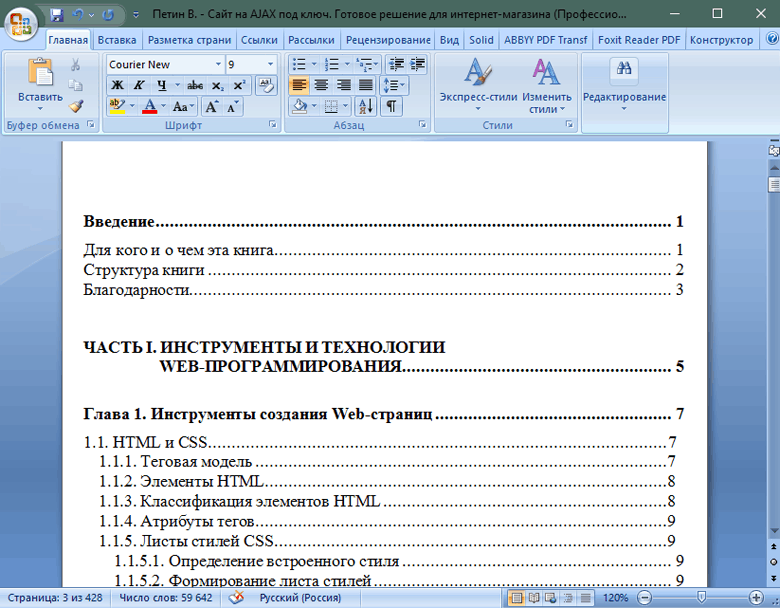The width and height of the screenshot is (780, 608).
Task: Open the borders dropdown arrow
Action: click(345, 106)
